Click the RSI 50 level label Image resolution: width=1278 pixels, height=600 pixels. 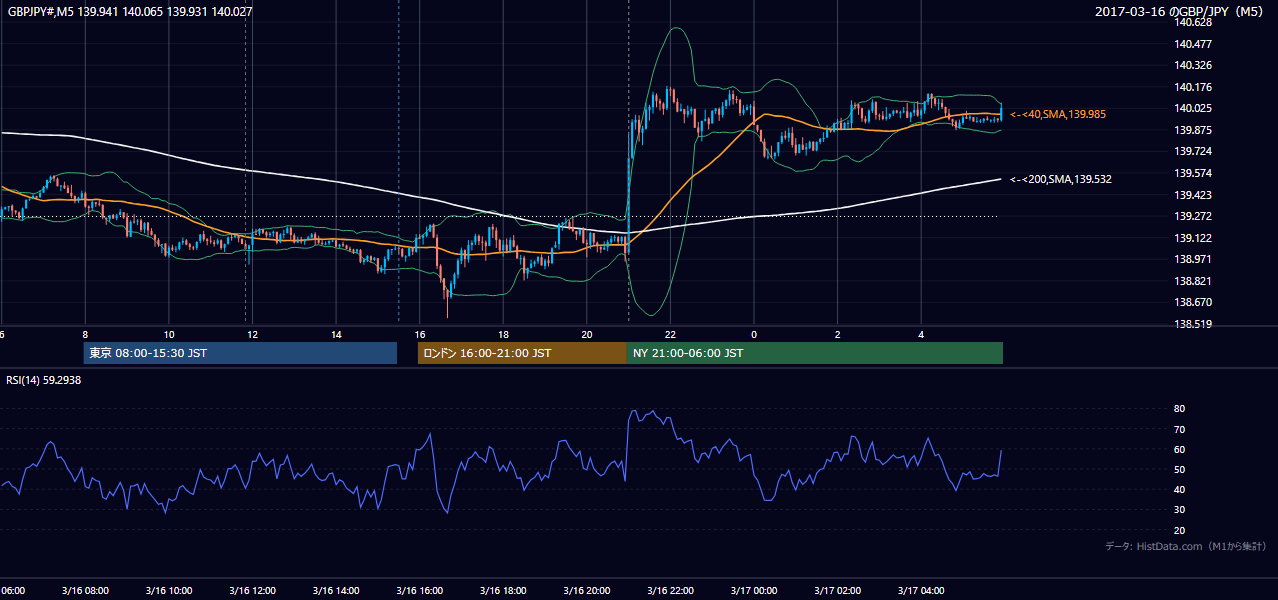pyautogui.click(x=1179, y=469)
